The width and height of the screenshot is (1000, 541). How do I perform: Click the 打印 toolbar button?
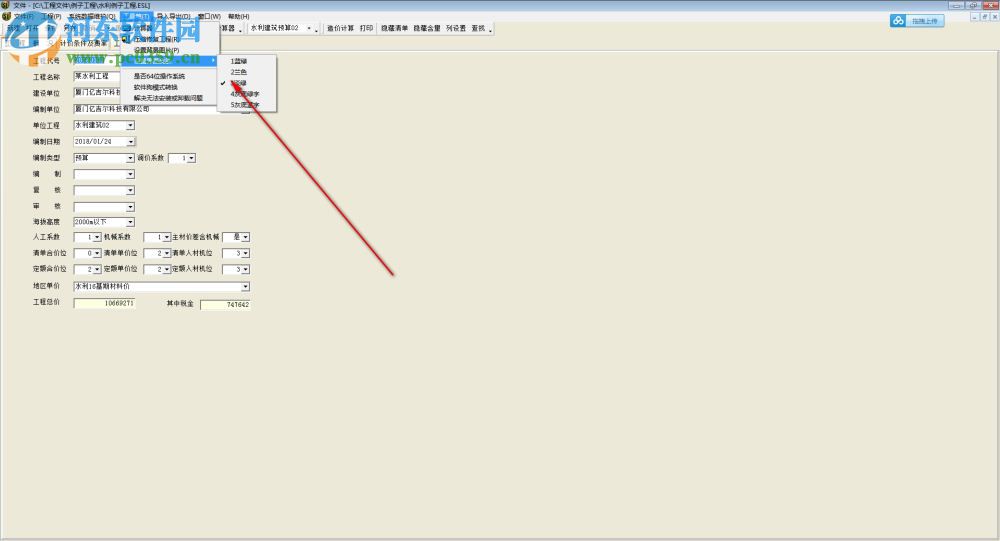(x=366, y=28)
